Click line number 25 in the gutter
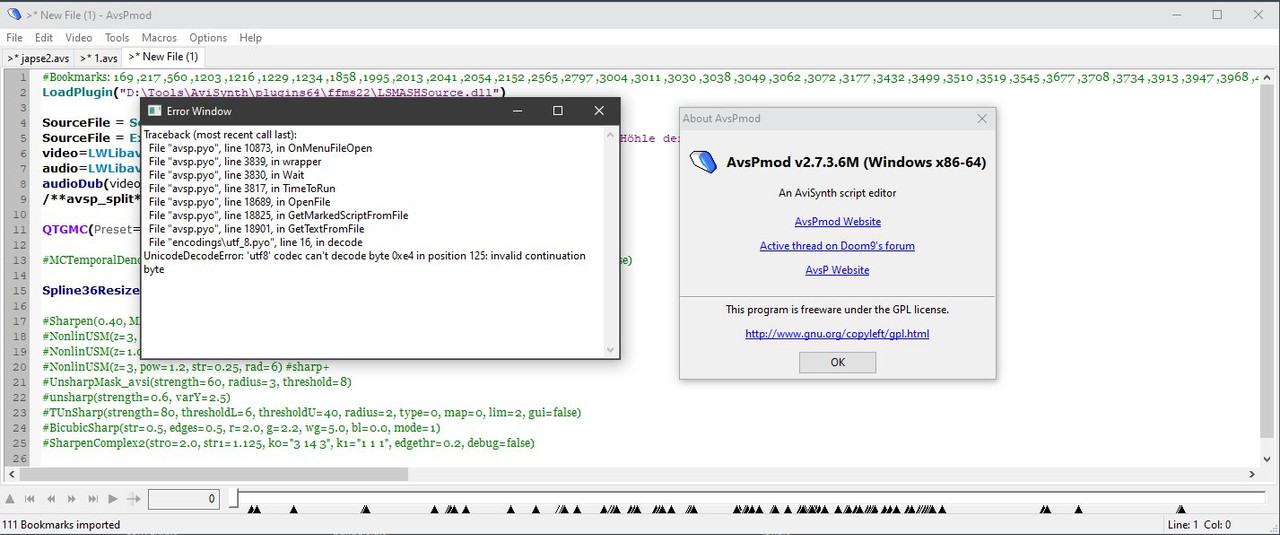 (19, 443)
